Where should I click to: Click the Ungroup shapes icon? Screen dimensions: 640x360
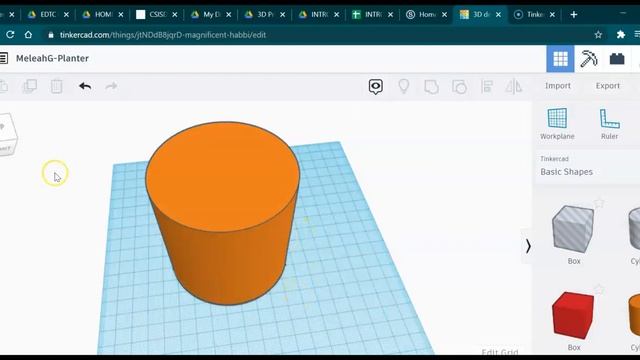pyautogui.click(x=459, y=87)
